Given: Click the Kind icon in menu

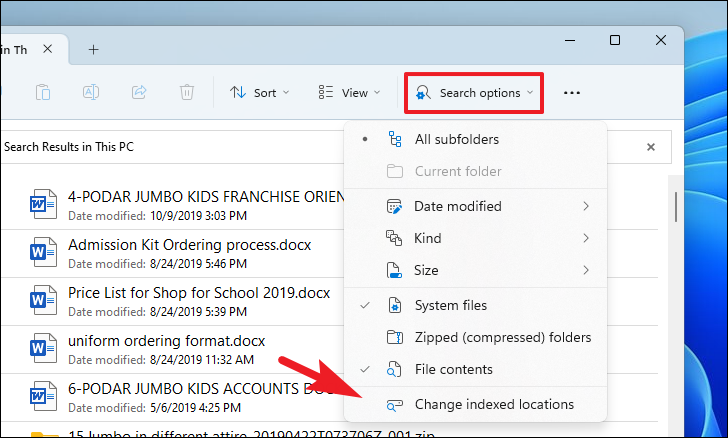Looking at the screenshot, I should [394, 238].
